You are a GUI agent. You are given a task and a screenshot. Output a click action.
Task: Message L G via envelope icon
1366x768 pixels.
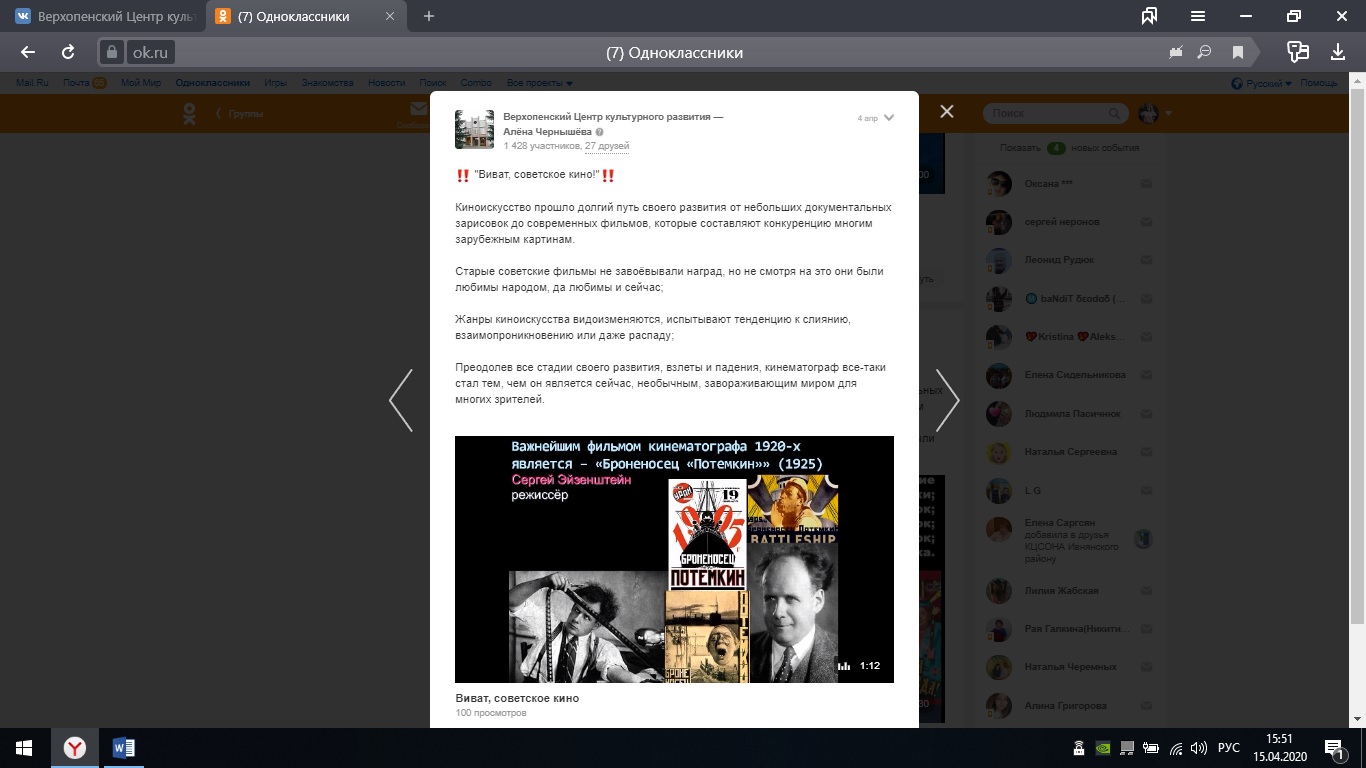(1146, 490)
